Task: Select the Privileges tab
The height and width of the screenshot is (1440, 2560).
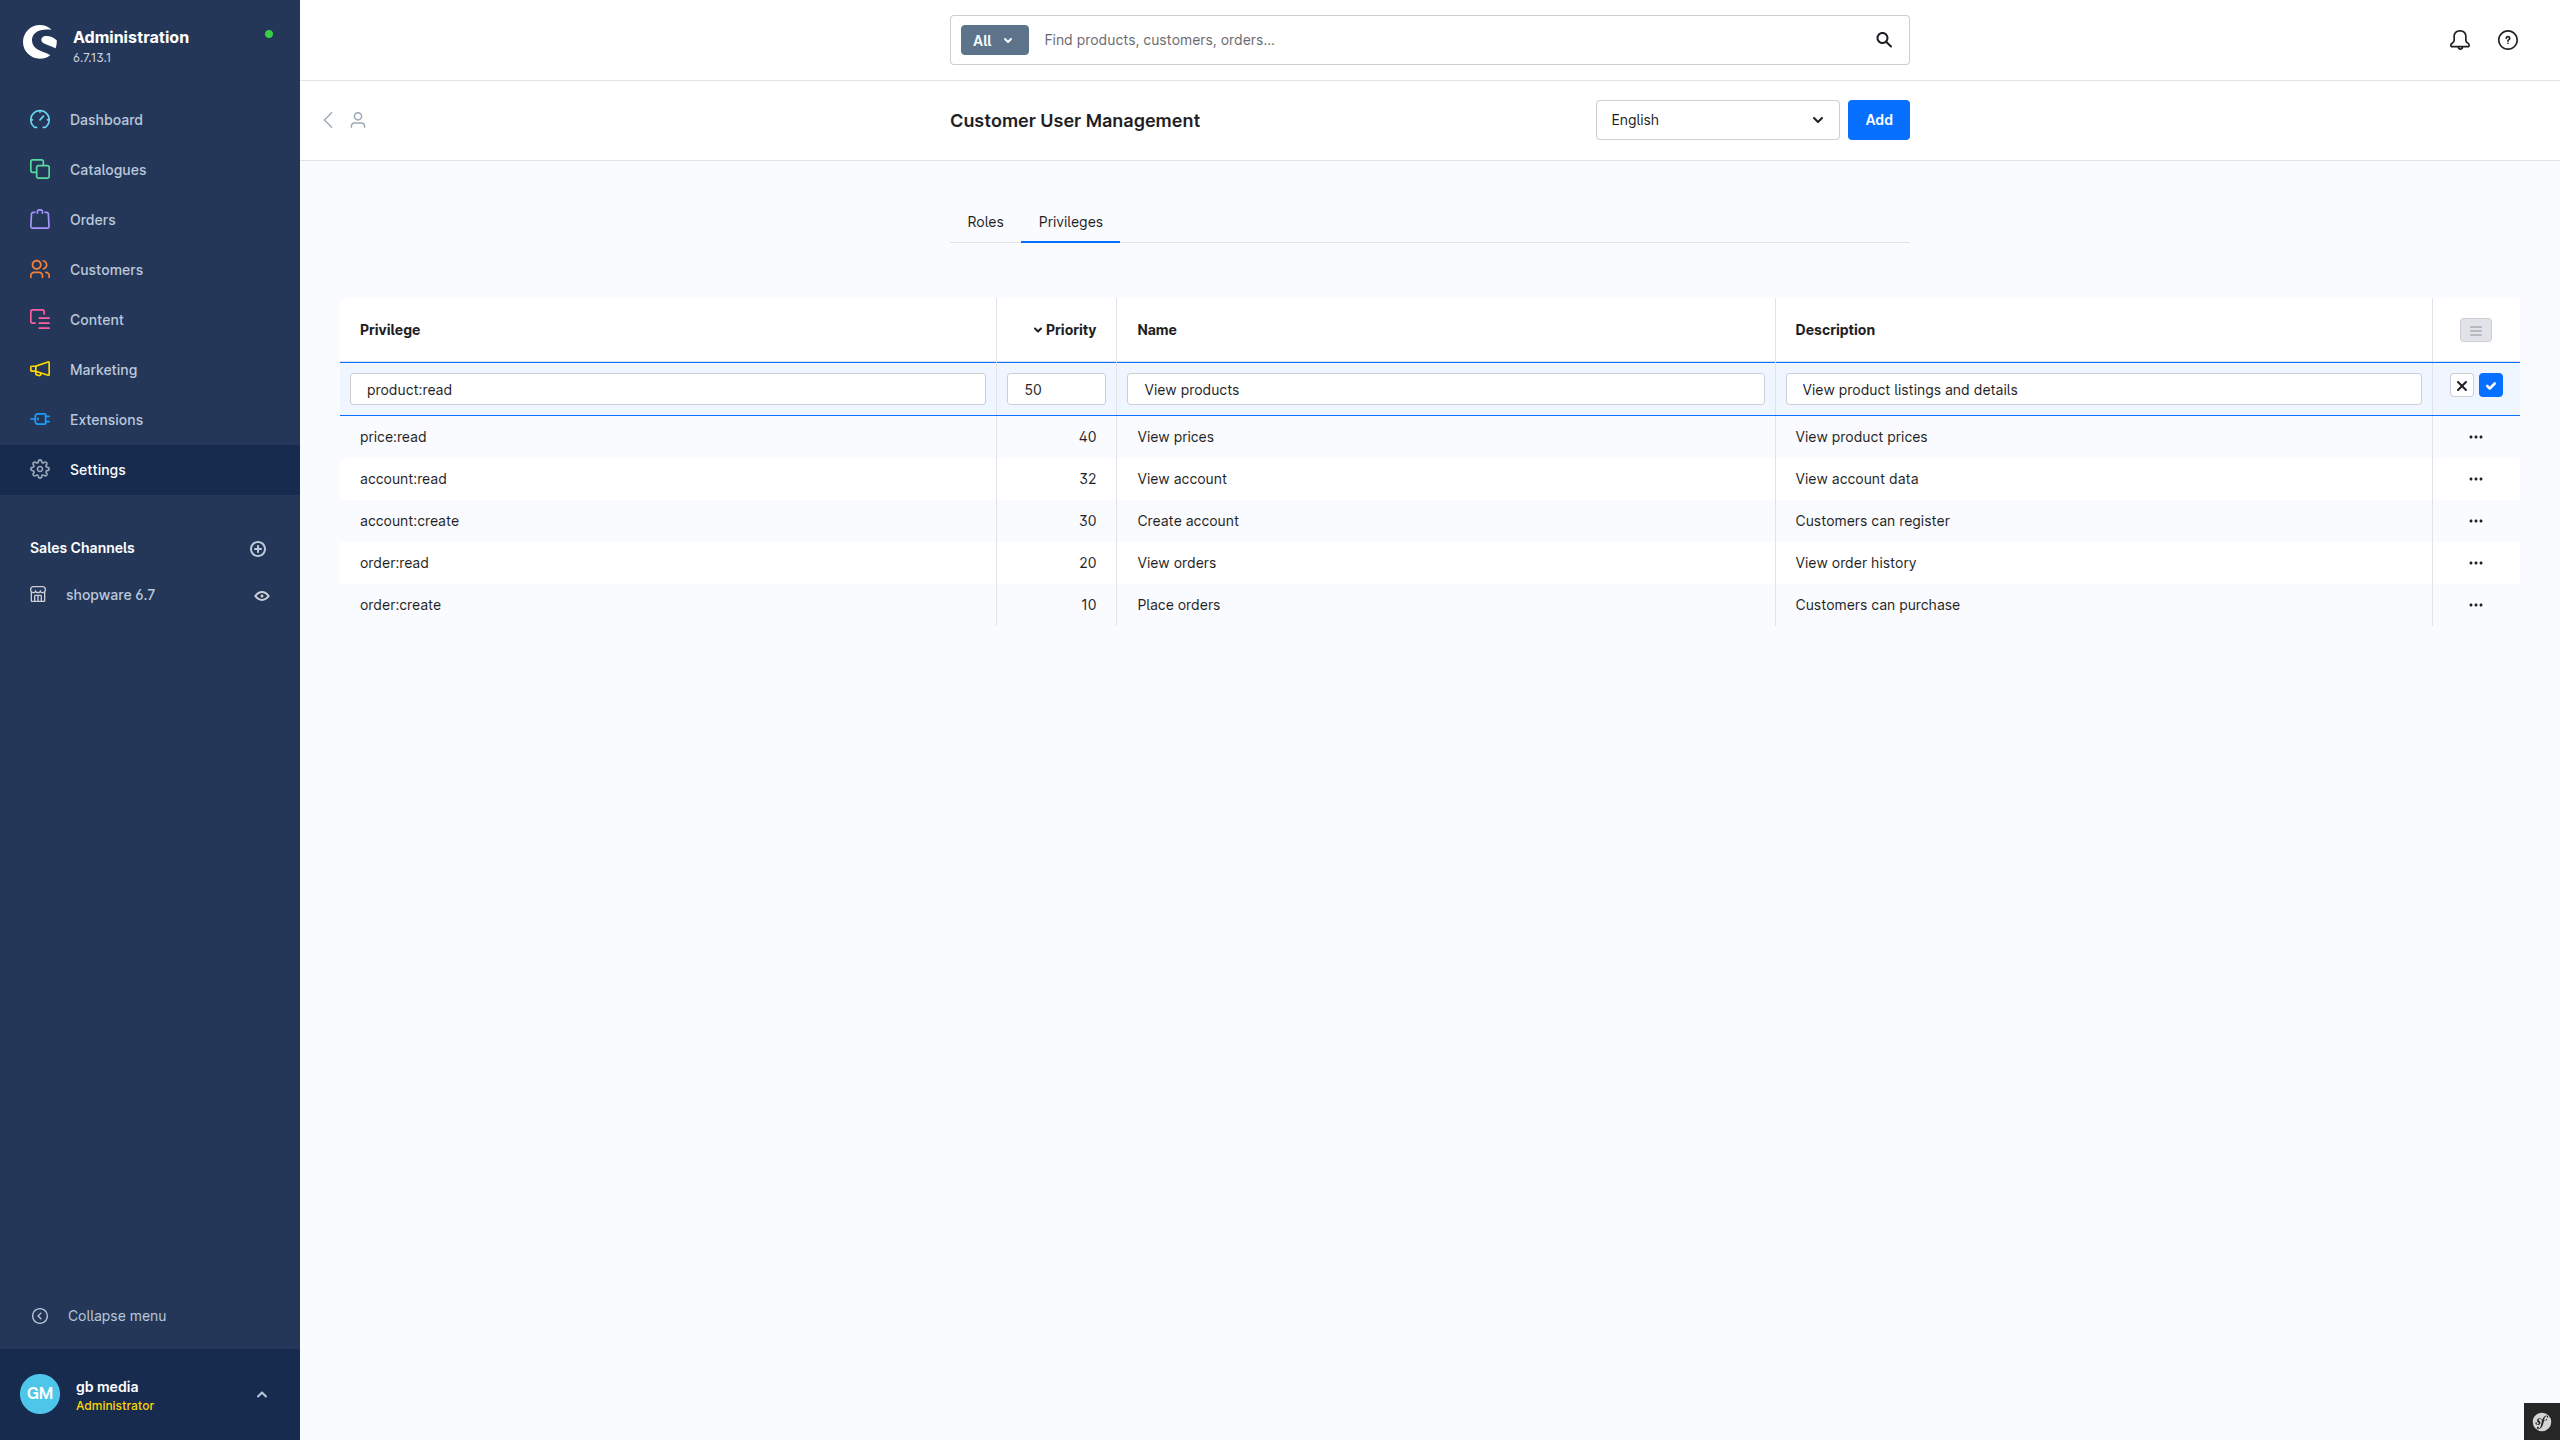Action: coord(1070,222)
